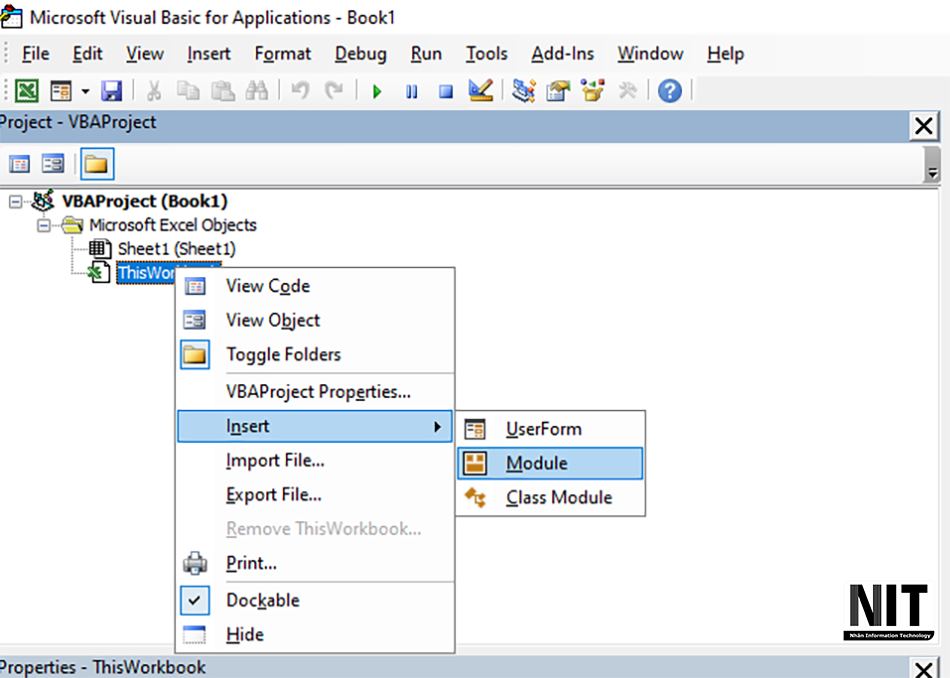This screenshot has width=950, height=678.
Task: Open the Edit menu
Action: [x=87, y=54]
